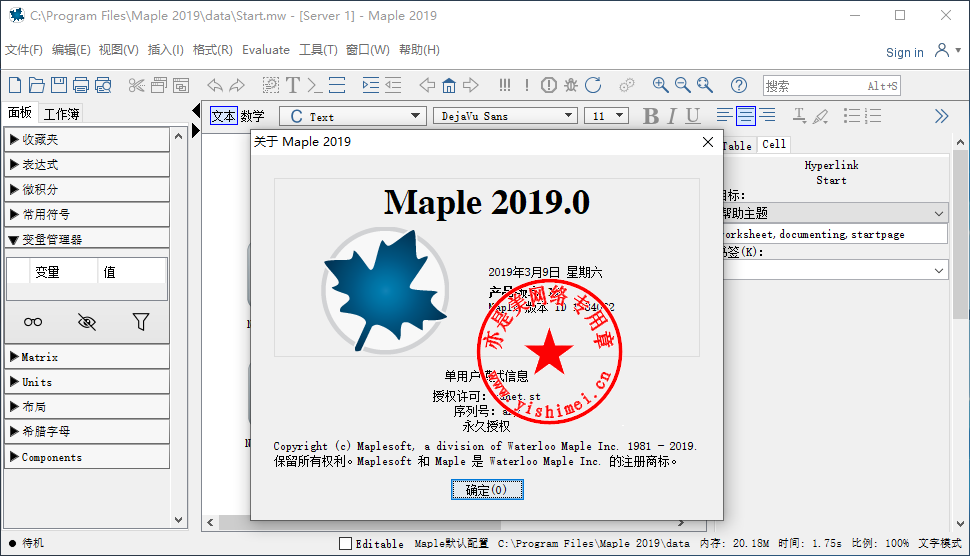This screenshot has height=556, width=970.
Task: Click 确定(O) button in About dialog
Action: coord(487,490)
